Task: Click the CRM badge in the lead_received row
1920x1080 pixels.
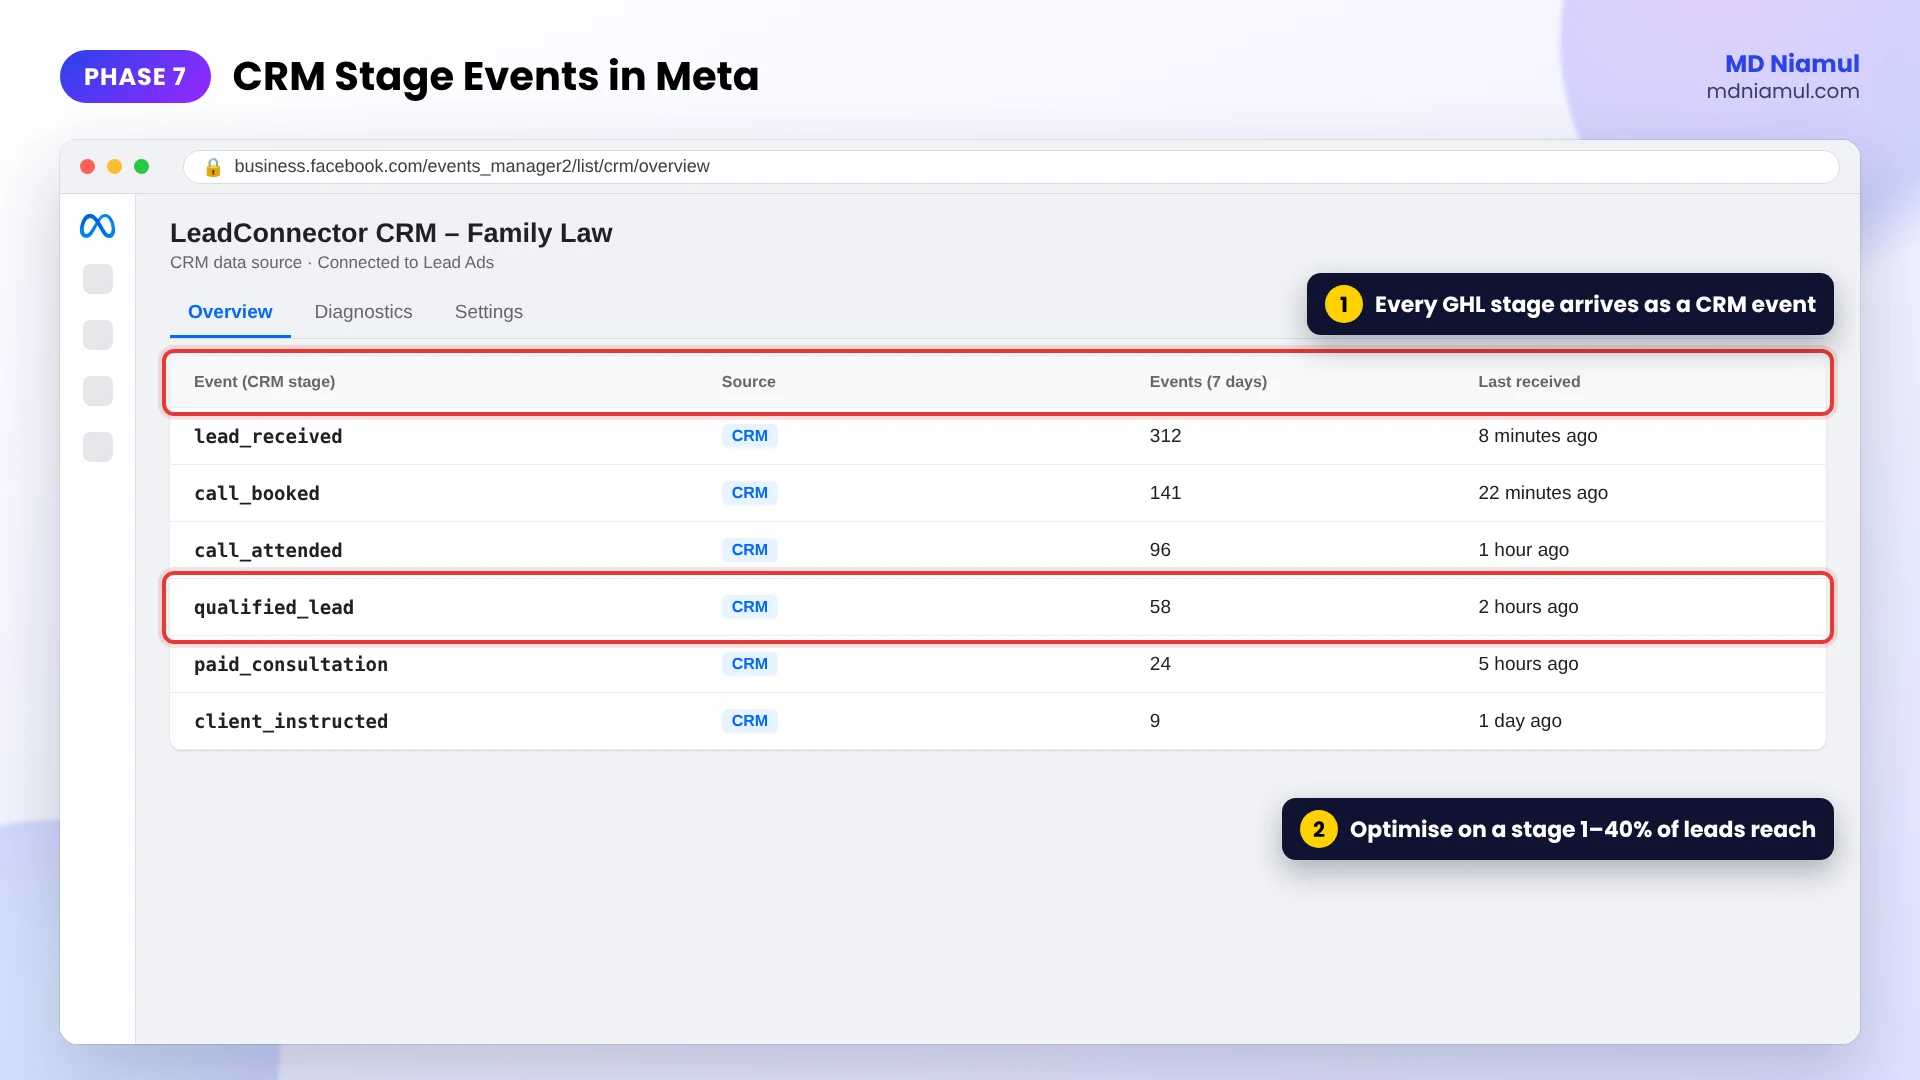Action: pos(750,436)
